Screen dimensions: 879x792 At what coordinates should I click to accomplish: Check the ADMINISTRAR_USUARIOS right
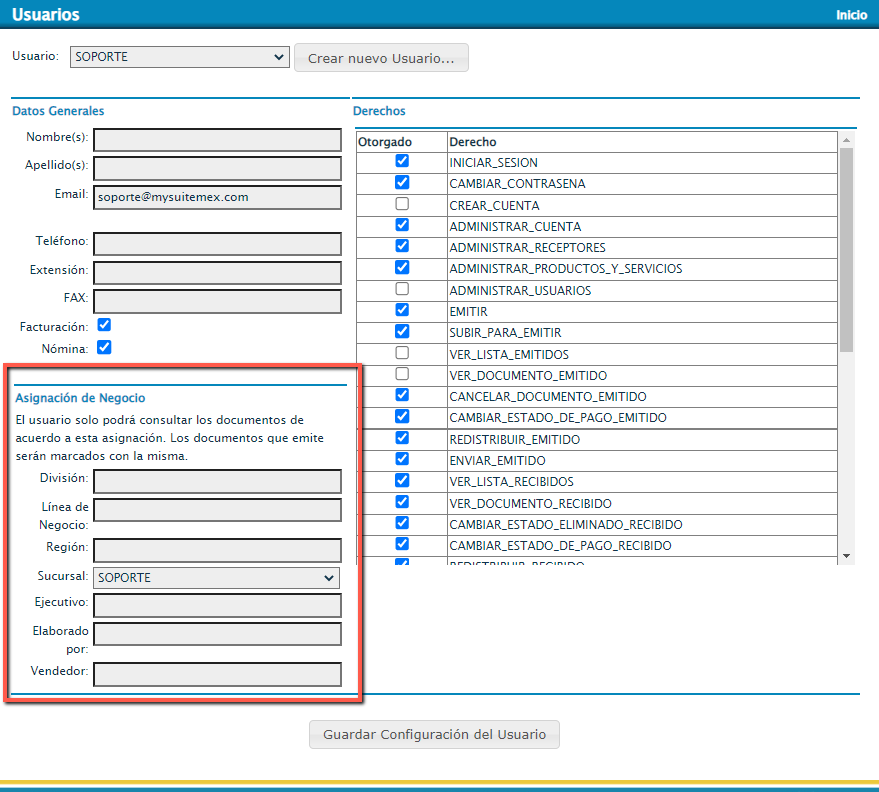coord(402,289)
